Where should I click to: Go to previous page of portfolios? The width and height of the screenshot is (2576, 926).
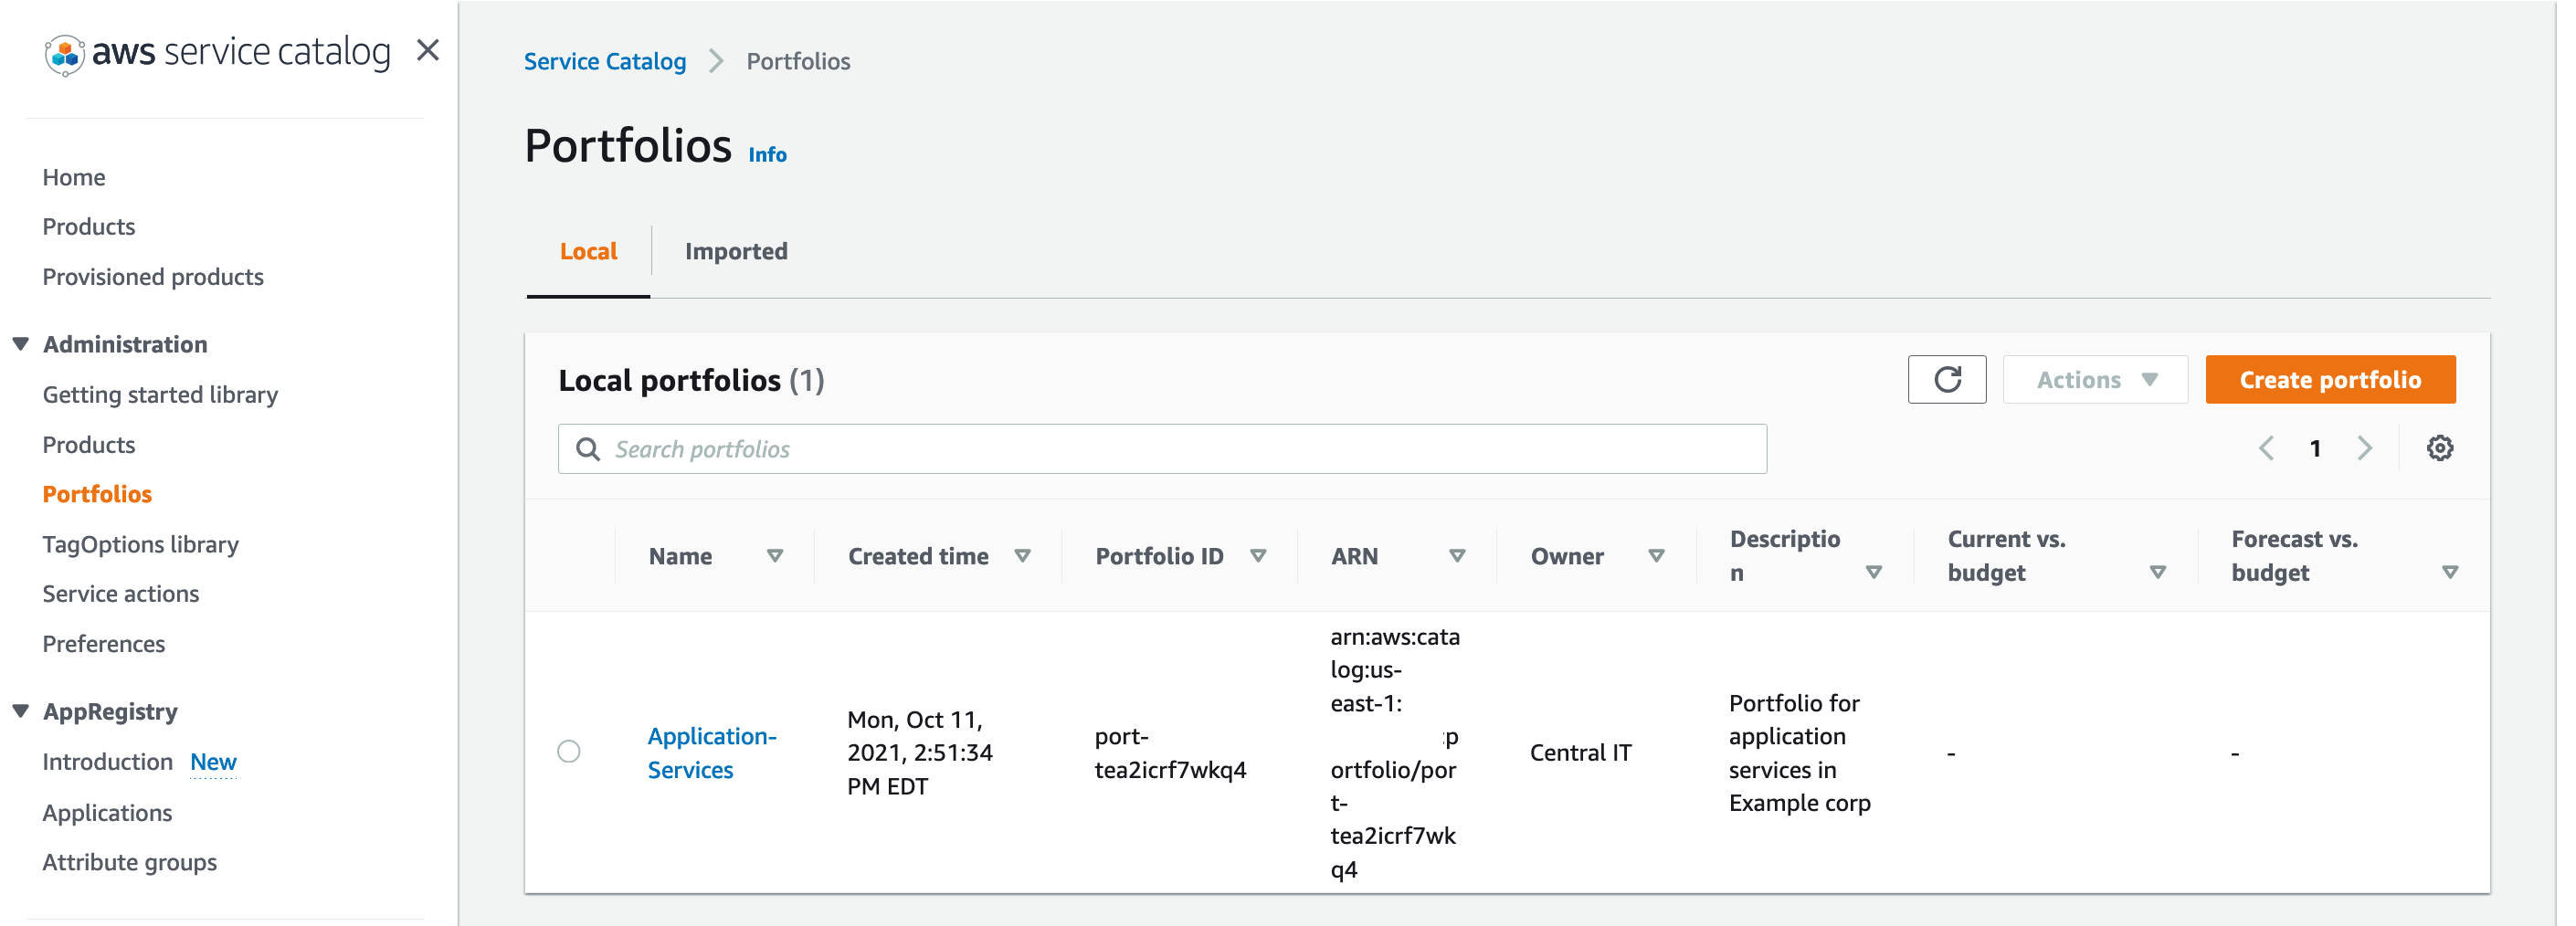coord(2266,448)
